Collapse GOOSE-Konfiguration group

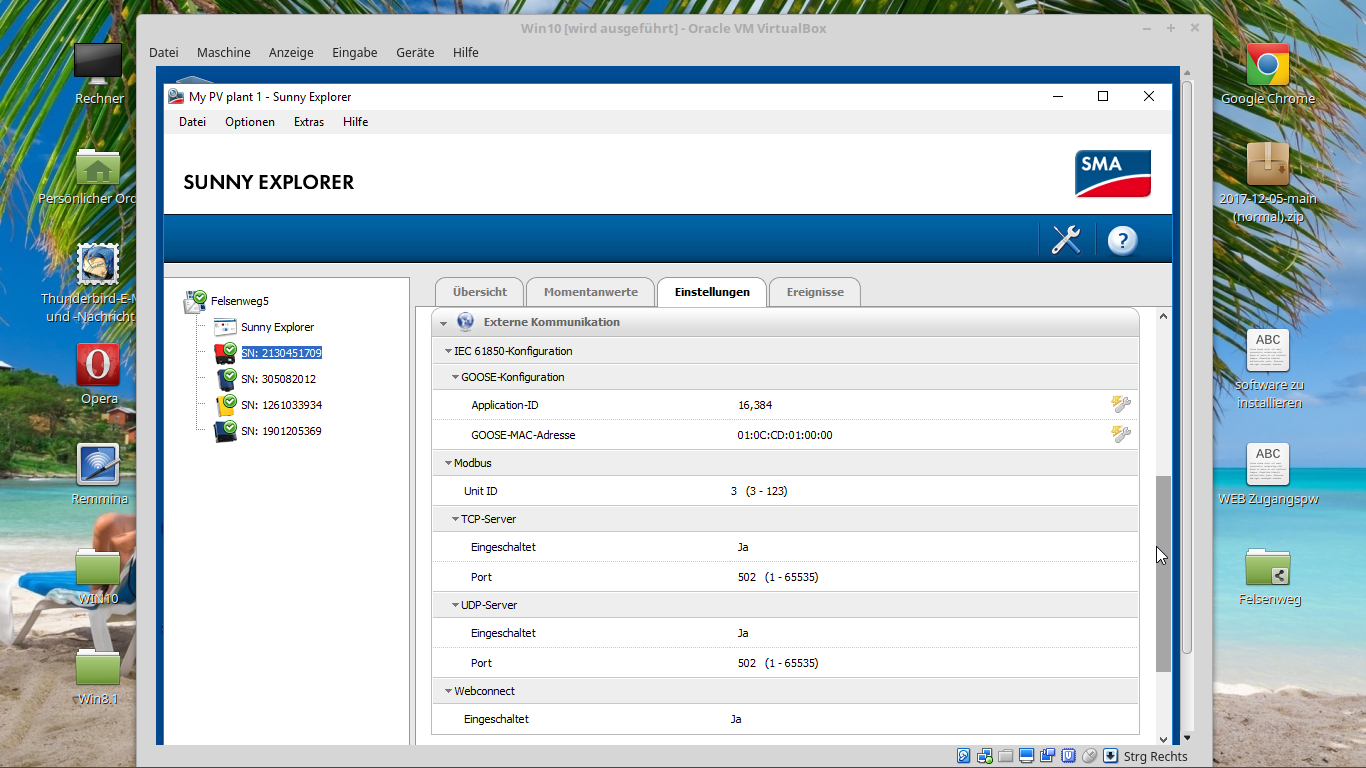pyautogui.click(x=455, y=377)
